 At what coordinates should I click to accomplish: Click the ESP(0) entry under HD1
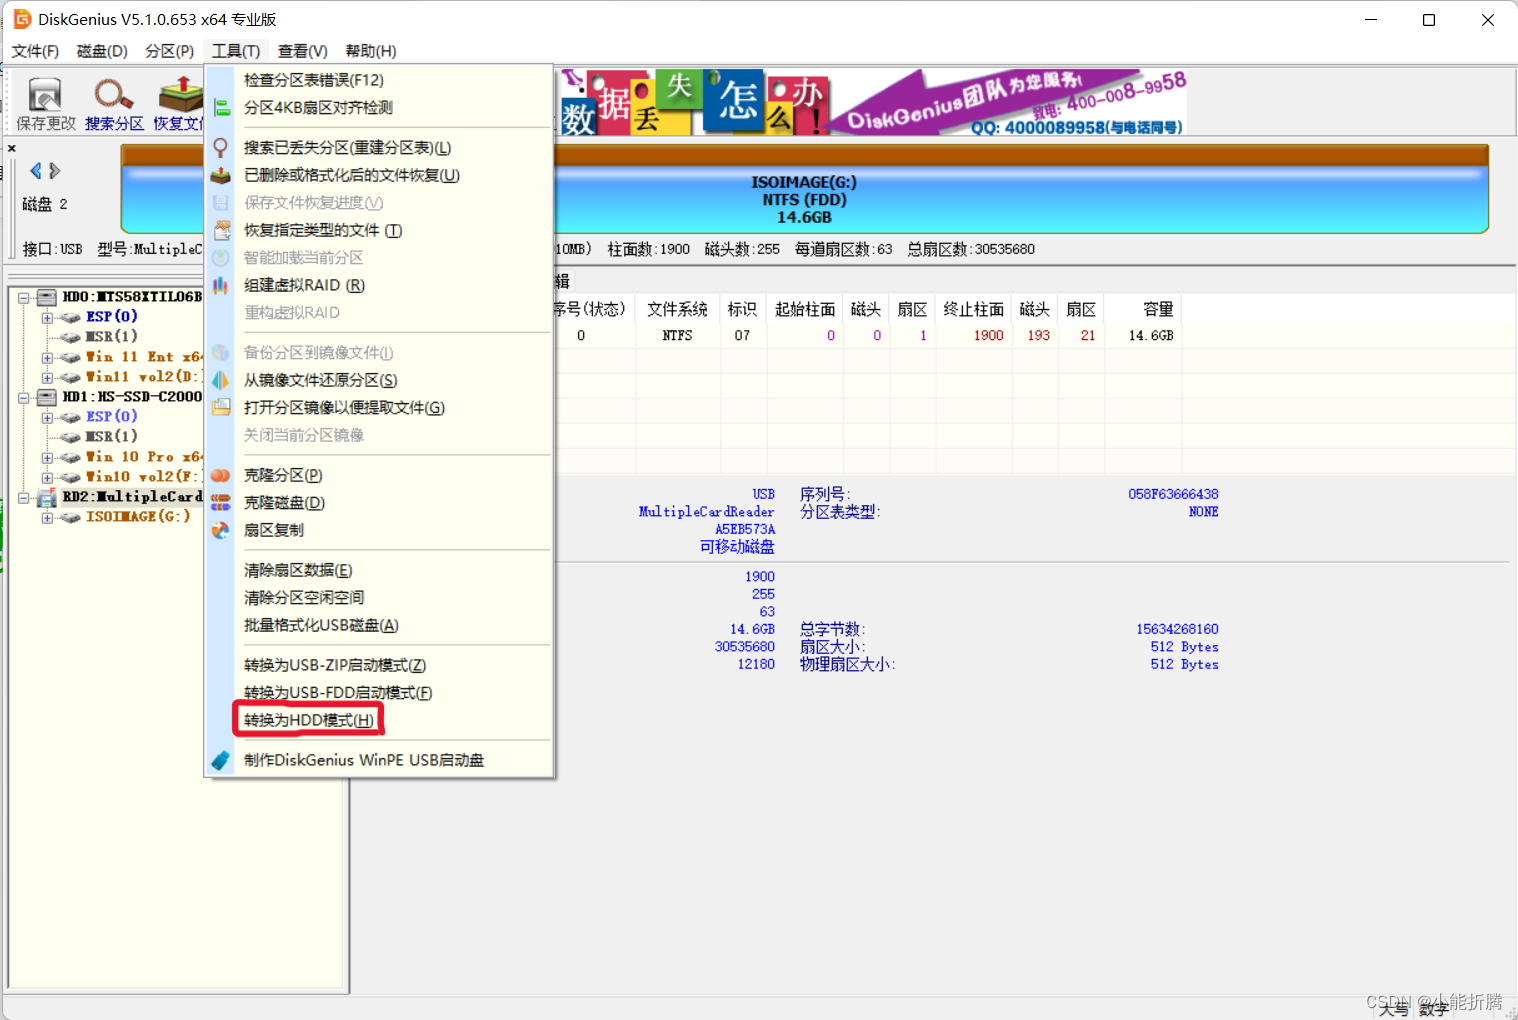click(x=111, y=417)
